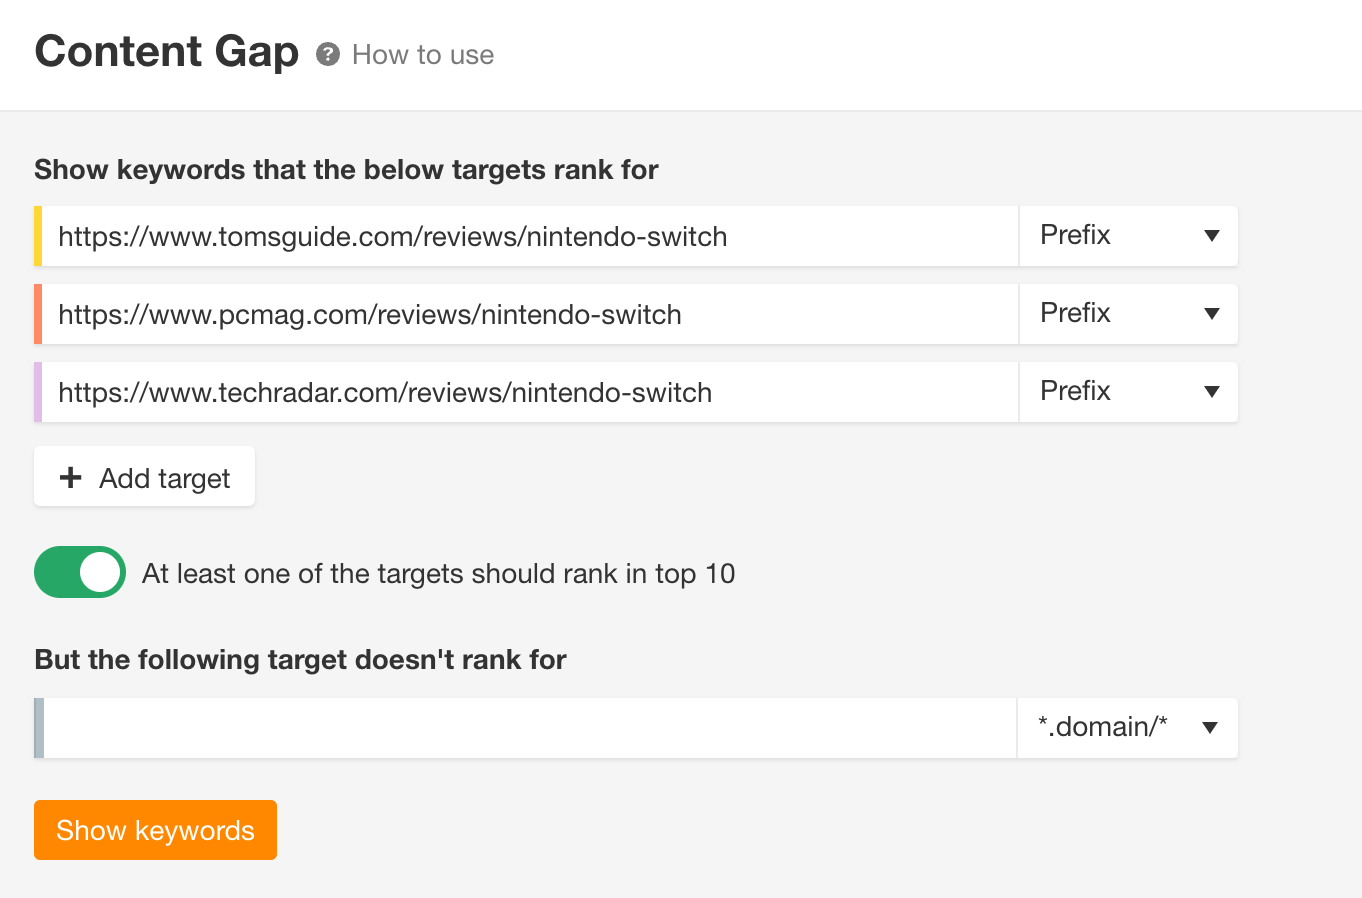This screenshot has width=1362, height=898.
Task: Click the Add target button
Action: 144,476
